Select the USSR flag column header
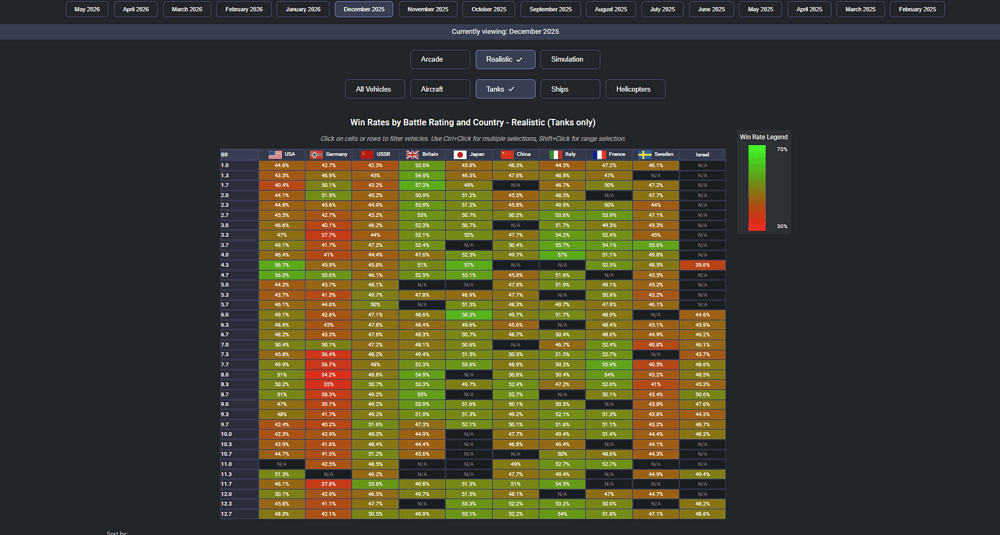The image size is (1000, 535). coord(375,154)
